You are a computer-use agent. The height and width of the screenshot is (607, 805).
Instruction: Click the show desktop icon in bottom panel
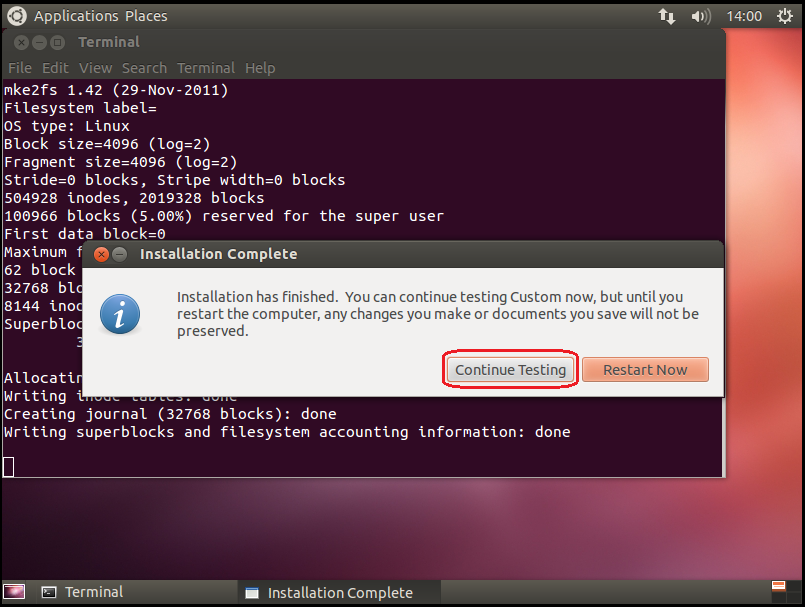(15, 592)
